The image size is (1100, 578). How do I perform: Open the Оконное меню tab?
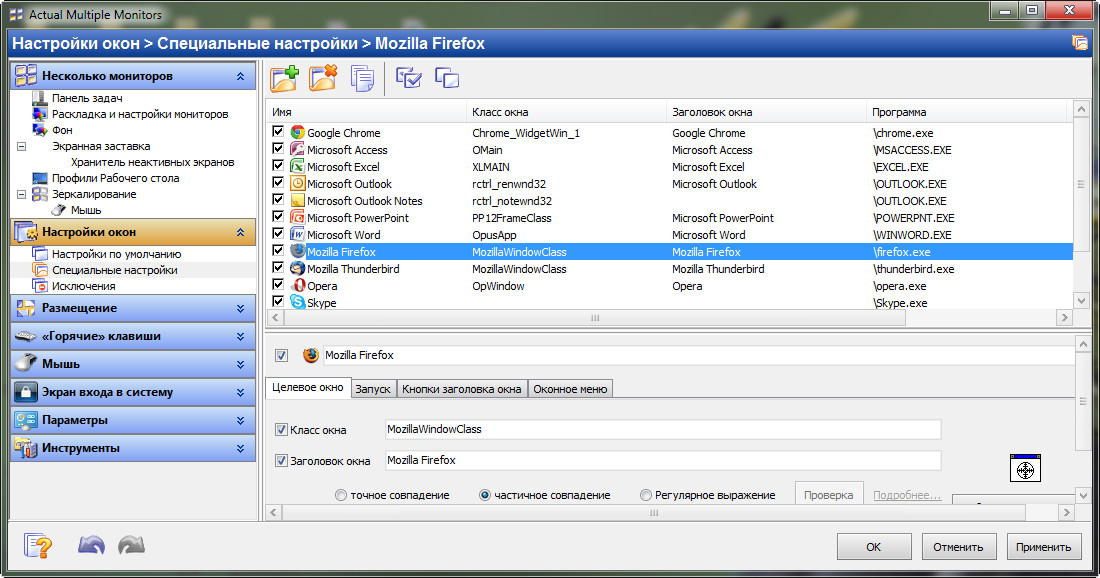[570, 389]
